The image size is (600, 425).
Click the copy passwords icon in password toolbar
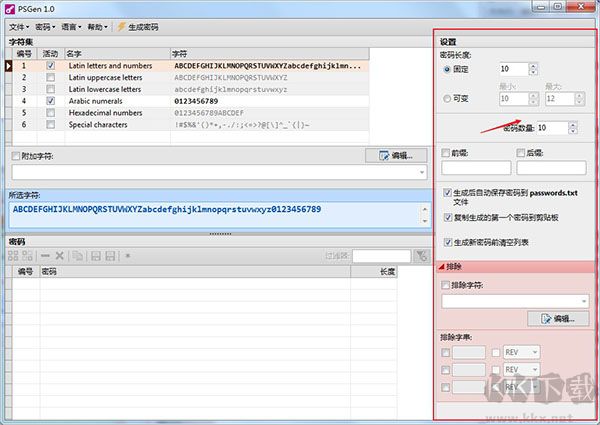click(x=78, y=256)
